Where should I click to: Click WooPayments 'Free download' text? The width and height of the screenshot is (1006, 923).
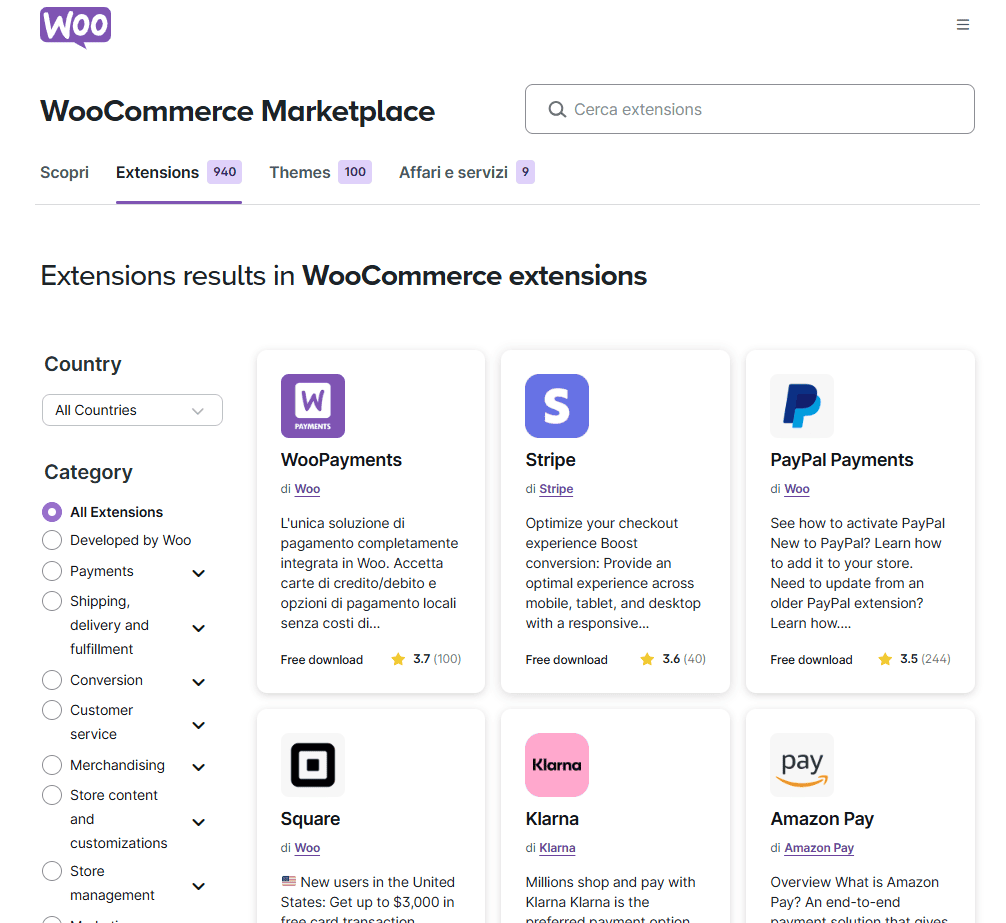pos(321,659)
